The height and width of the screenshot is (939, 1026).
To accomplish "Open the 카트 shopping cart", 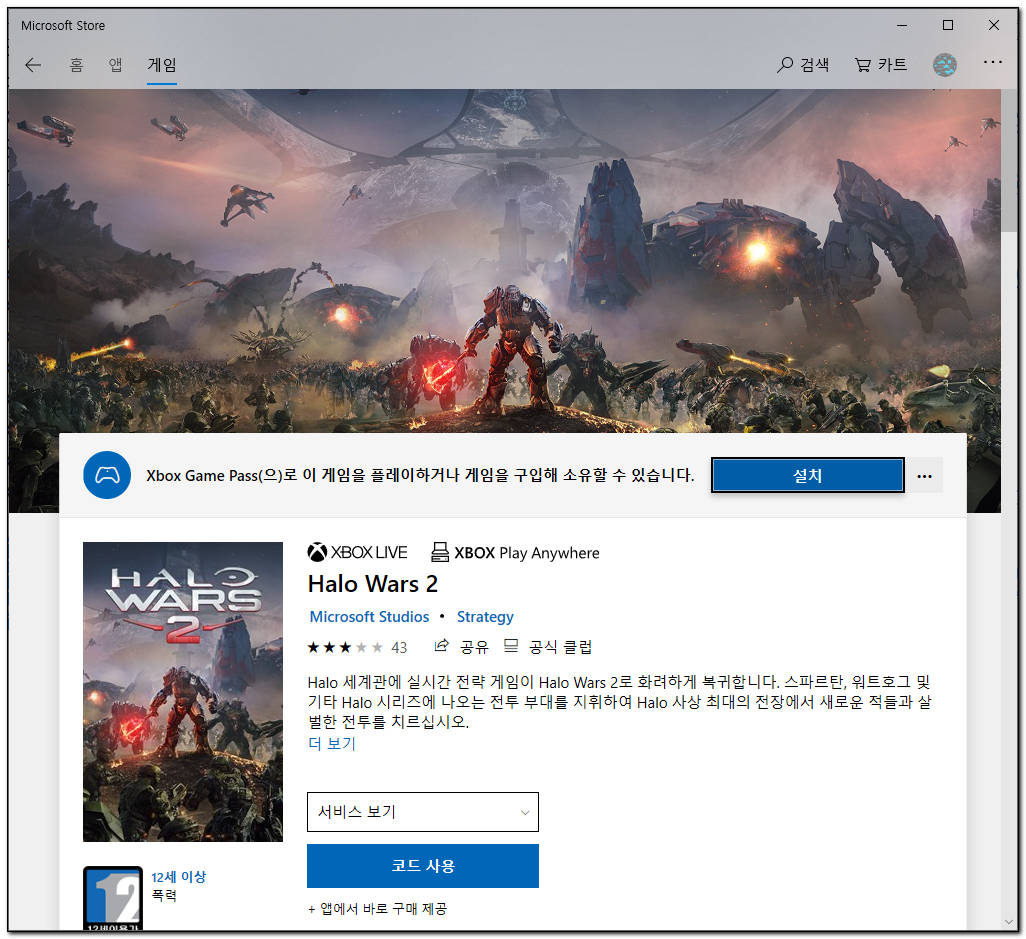I will pyautogui.click(x=881, y=64).
